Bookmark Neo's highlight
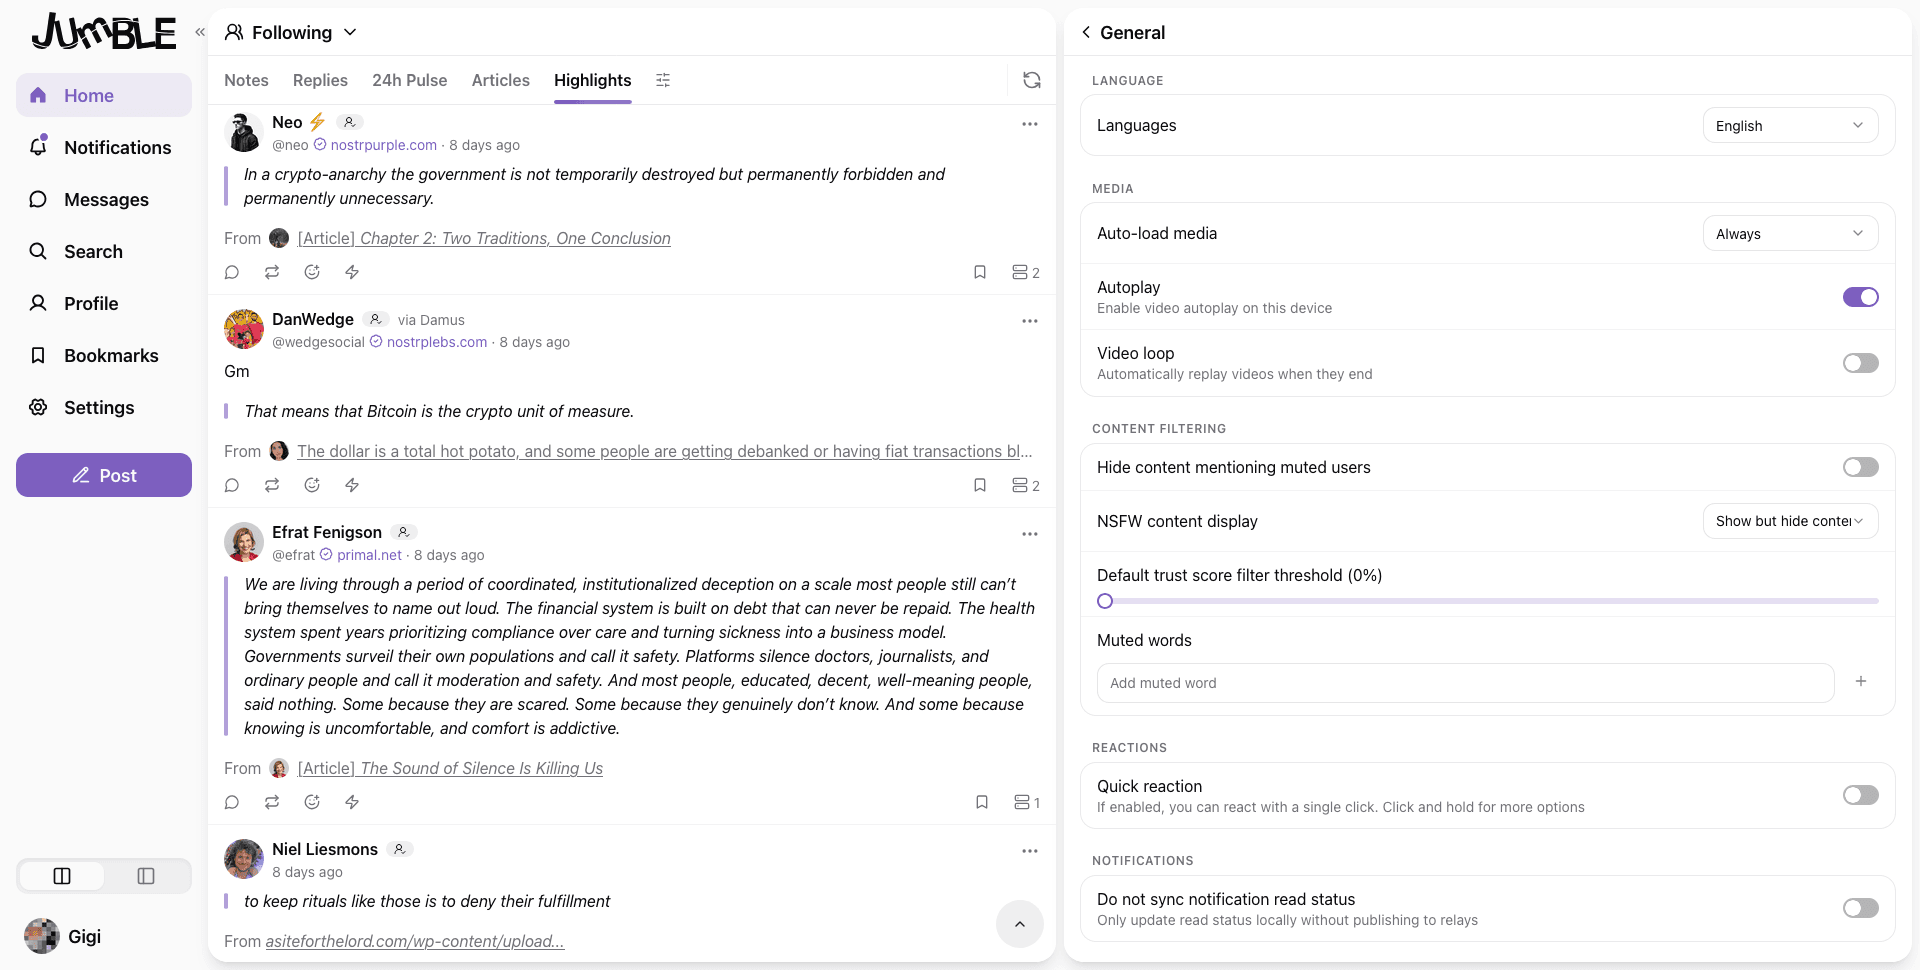 click(980, 272)
